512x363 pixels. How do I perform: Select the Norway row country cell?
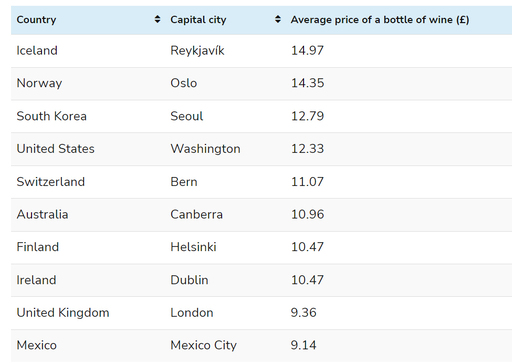[39, 83]
